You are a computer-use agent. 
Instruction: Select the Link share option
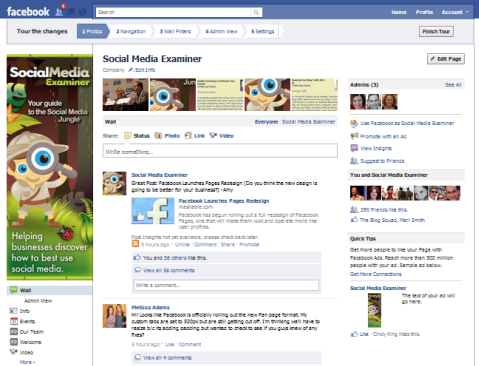pos(195,136)
